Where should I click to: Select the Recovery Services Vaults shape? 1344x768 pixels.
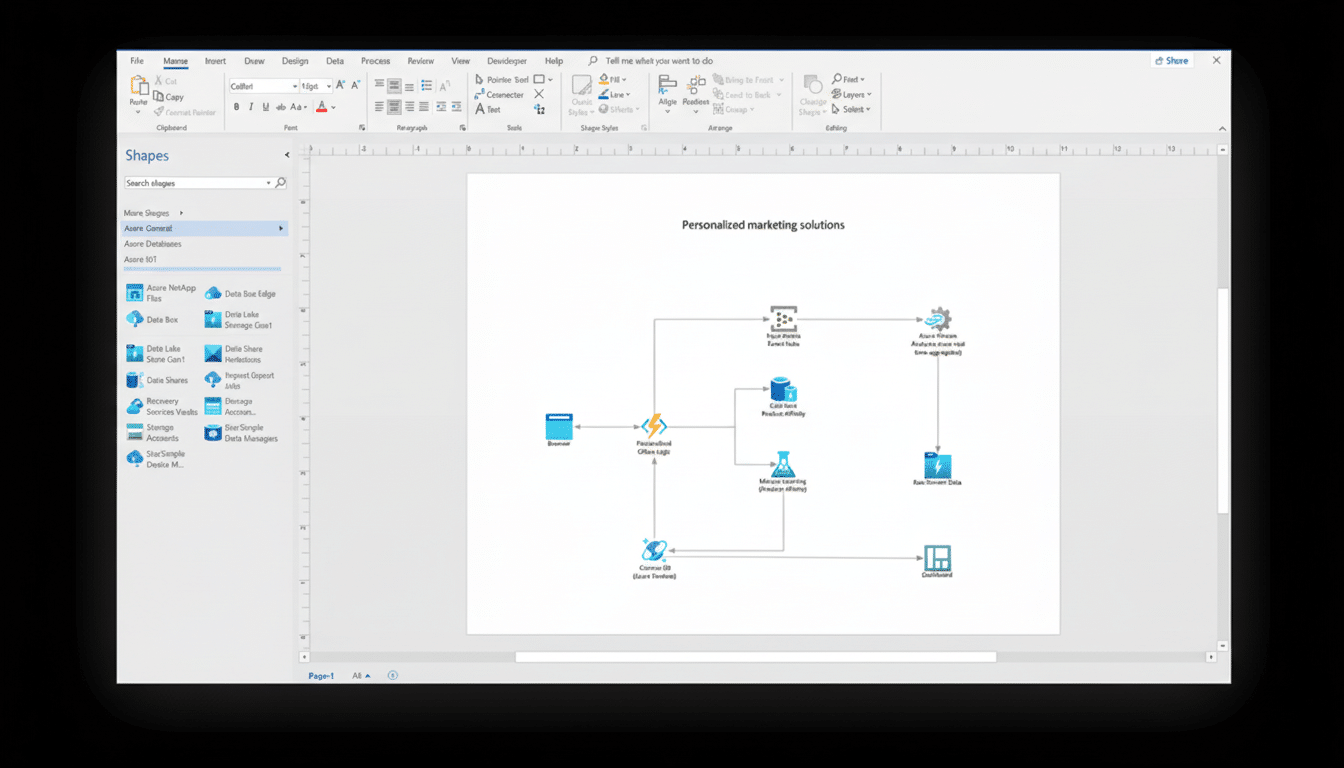tap(161, 406)
